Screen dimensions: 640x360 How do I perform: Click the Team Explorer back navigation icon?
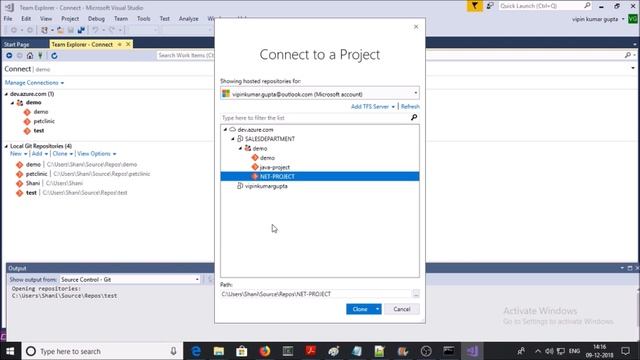point(9,56)
